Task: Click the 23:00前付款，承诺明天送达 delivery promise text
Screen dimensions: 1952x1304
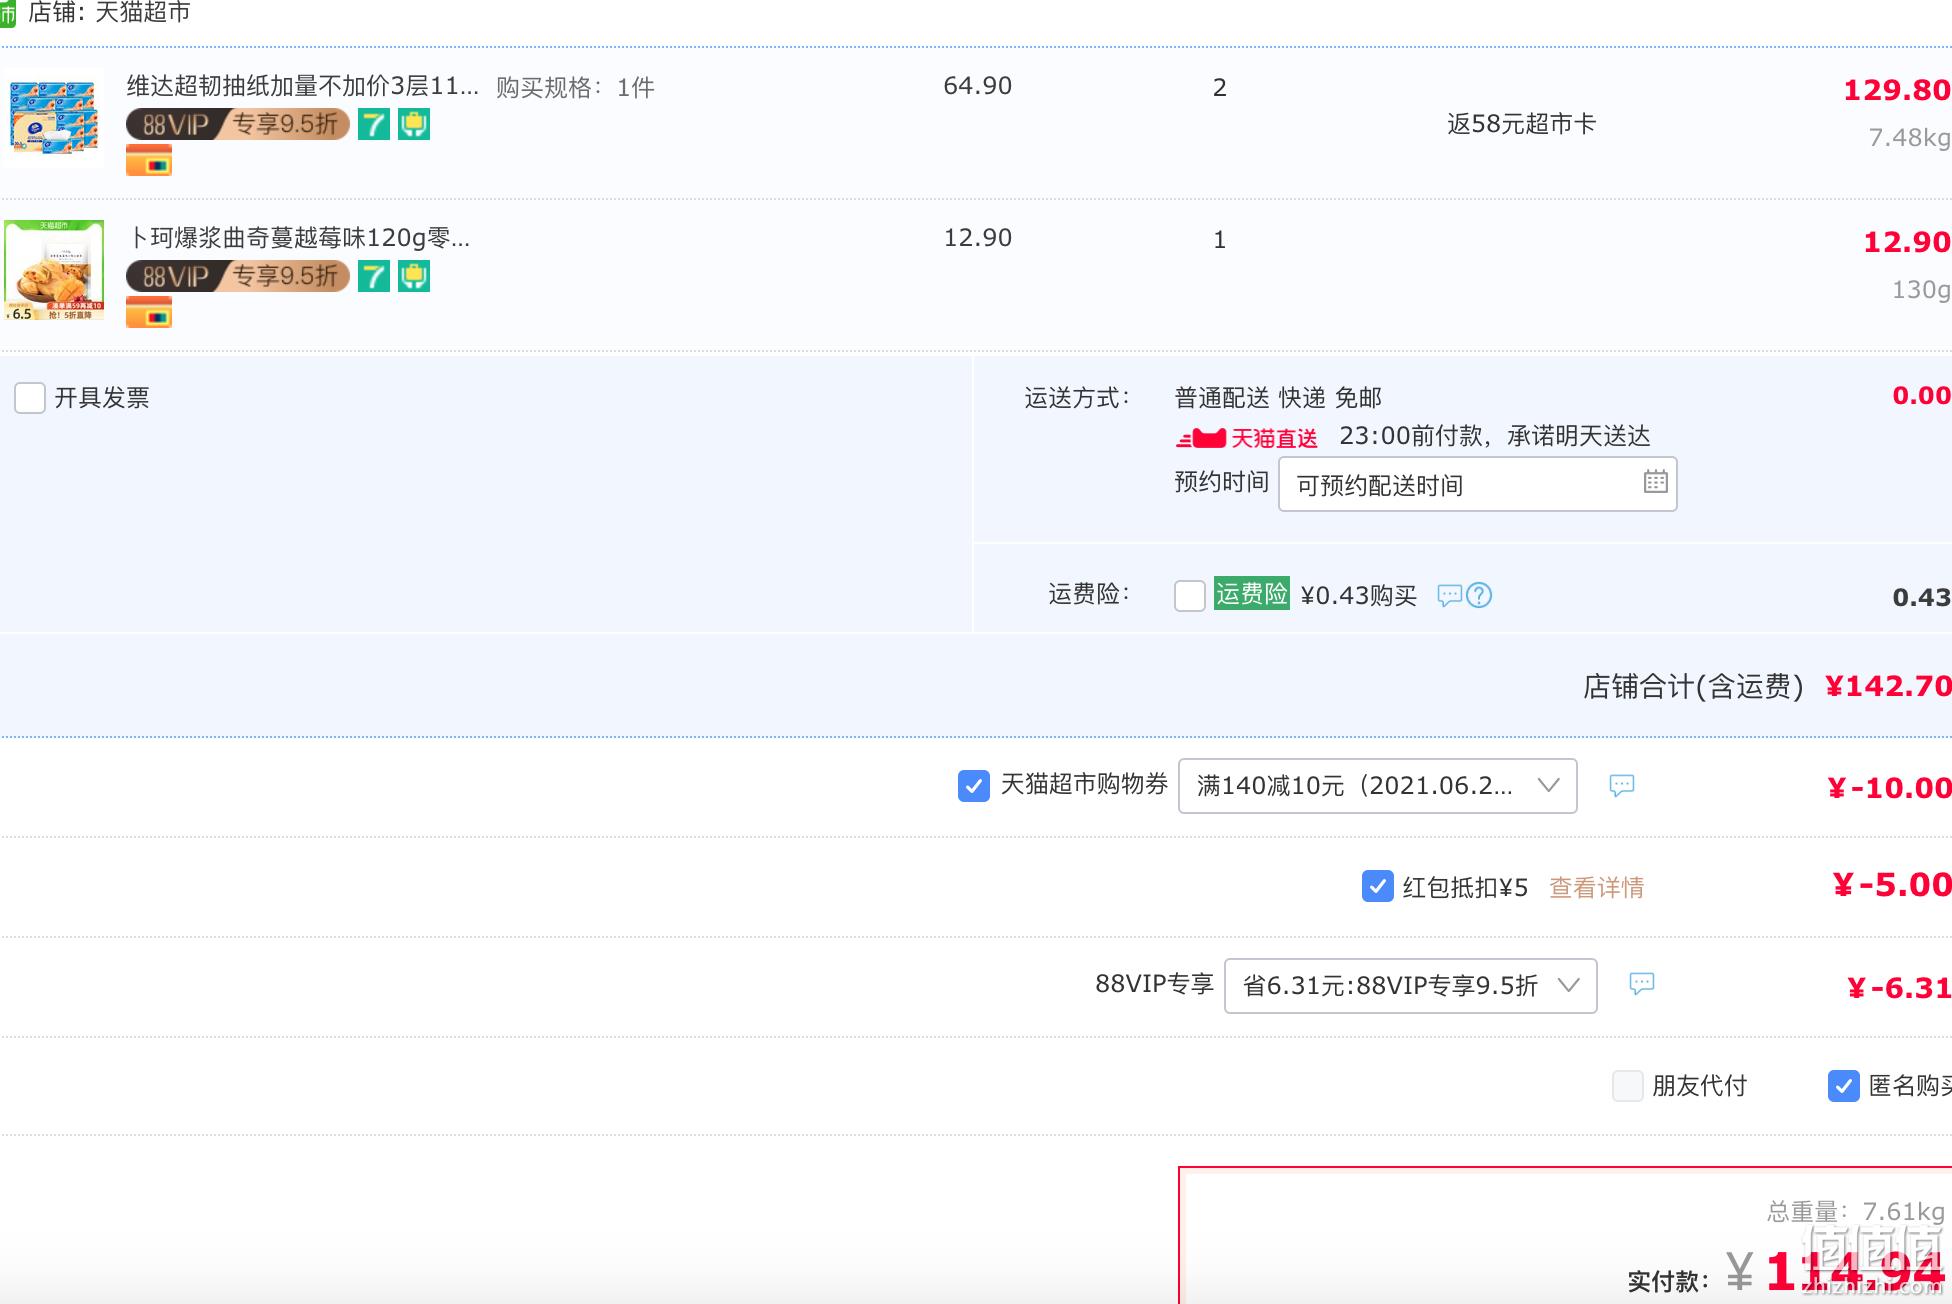Action: (1495, 436)
